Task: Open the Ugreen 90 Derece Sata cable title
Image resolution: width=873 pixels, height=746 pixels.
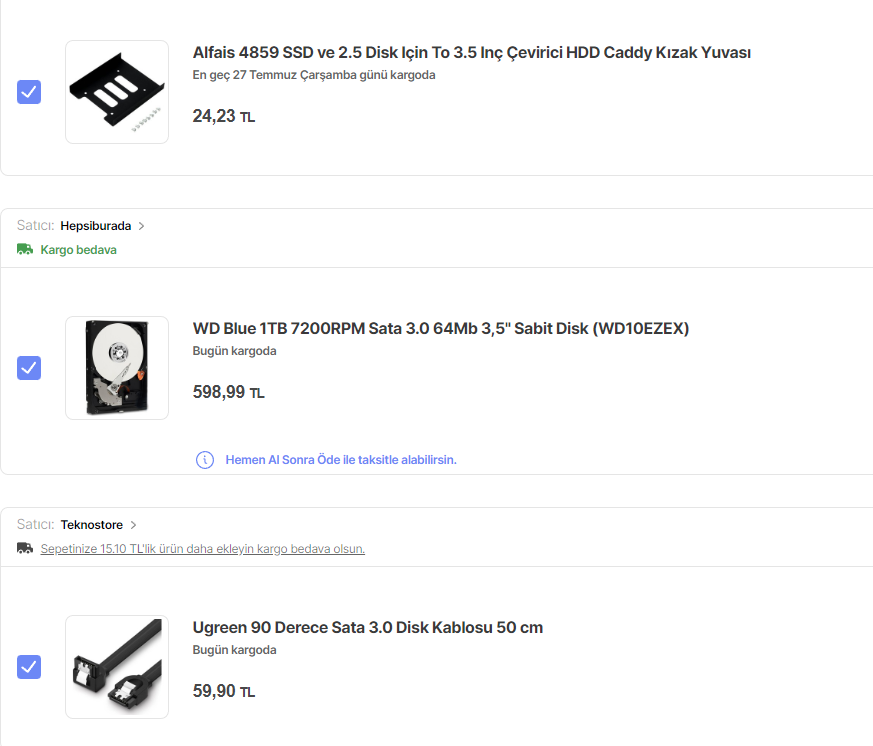Action: (x=368, y=628)
